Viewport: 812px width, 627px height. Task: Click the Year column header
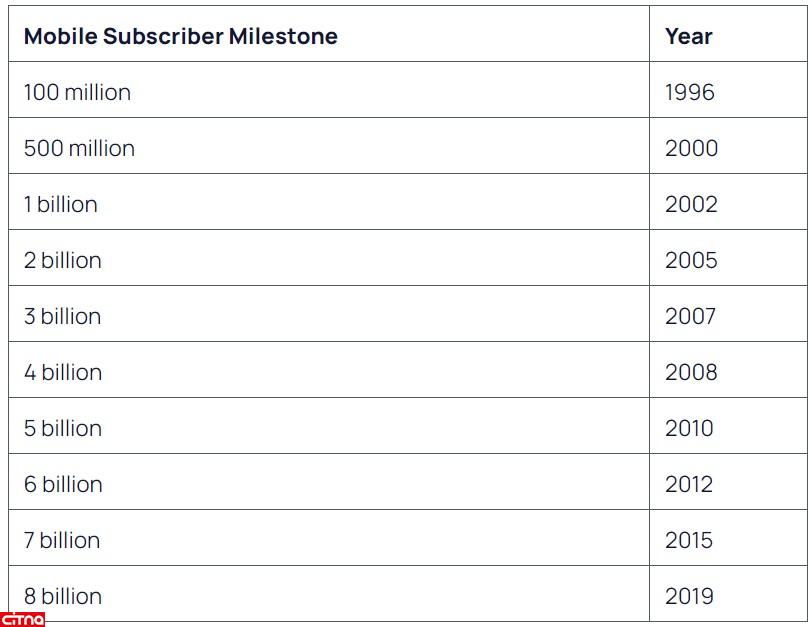(x=688, y=37)
